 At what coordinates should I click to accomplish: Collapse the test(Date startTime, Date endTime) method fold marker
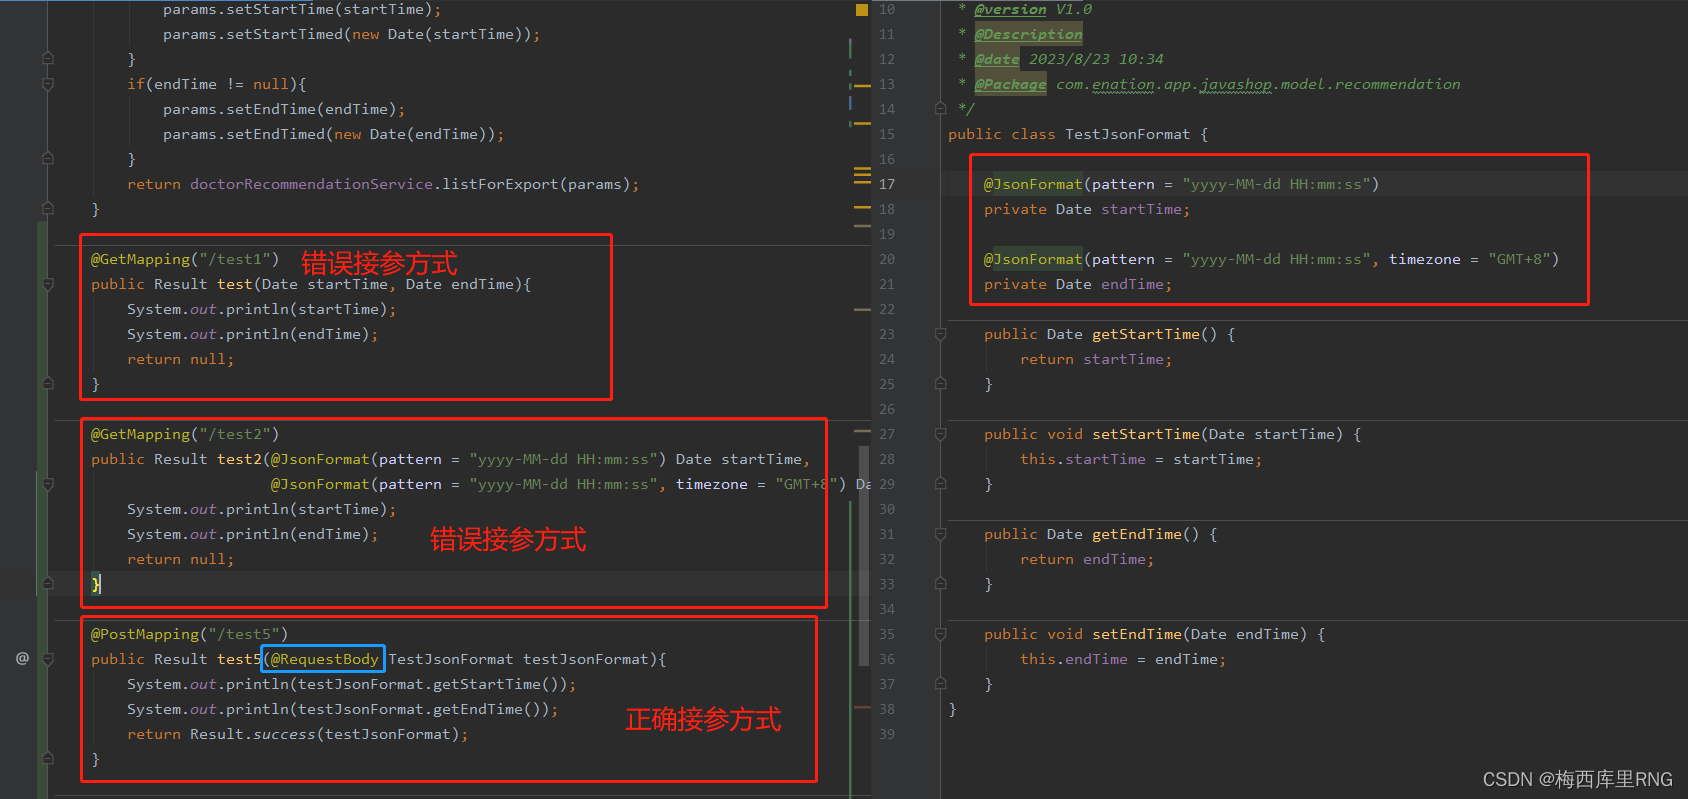48,284
